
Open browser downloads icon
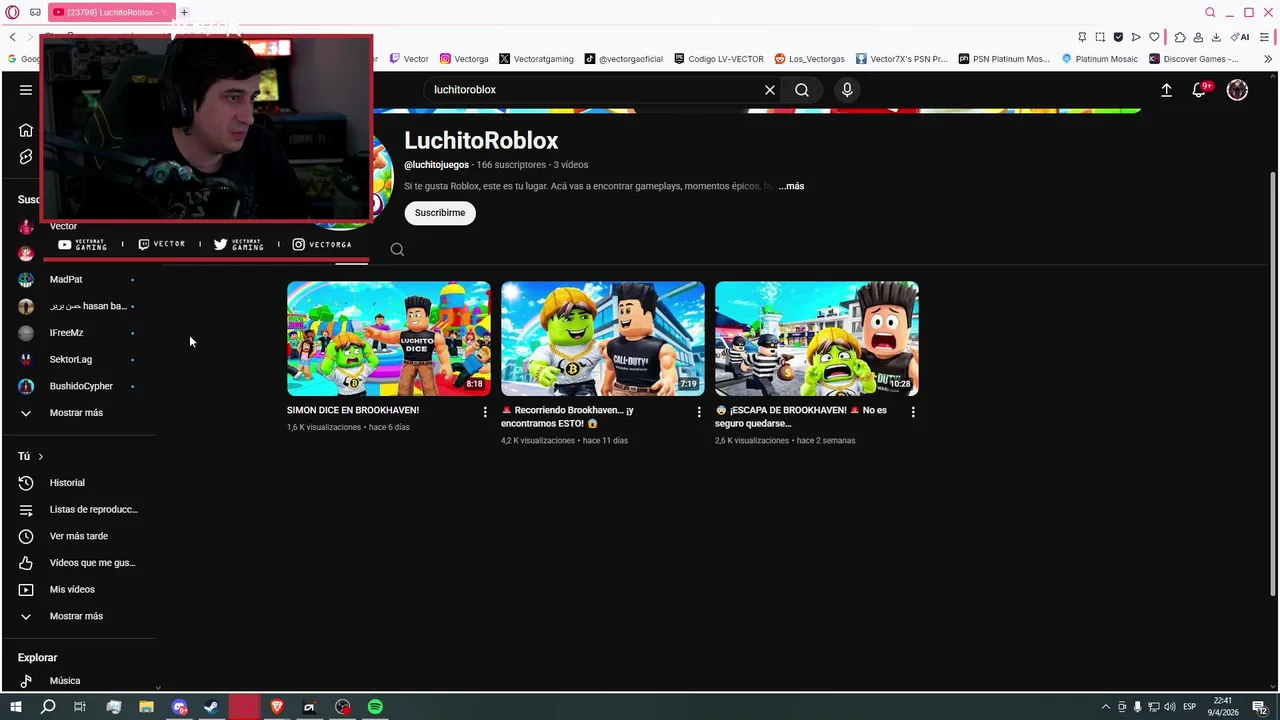point(1216,37)
